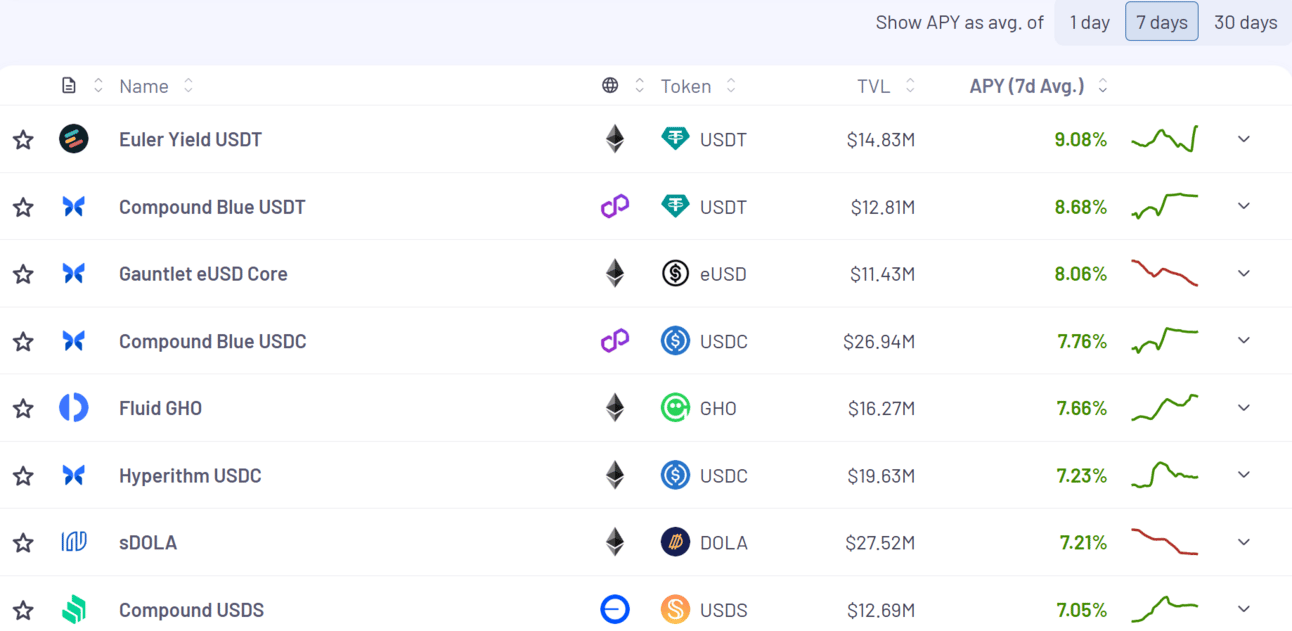Star the Compound Blue USDC row
1292x631 pixels.
point(23,342)
